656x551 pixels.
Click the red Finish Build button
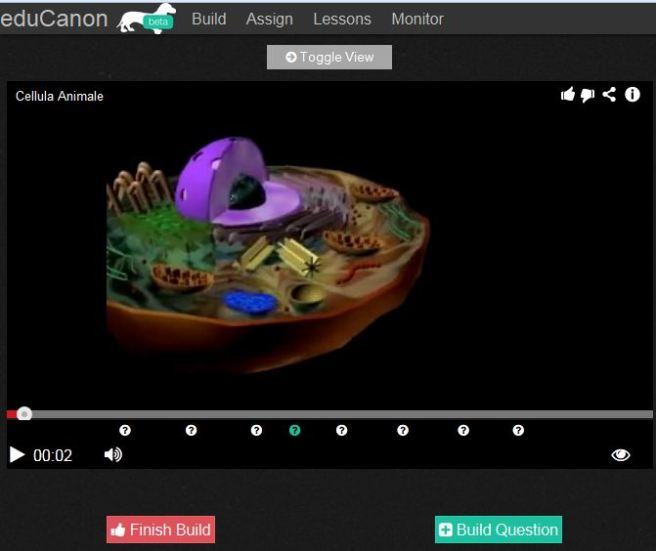pyautogui.click(x=160, y=530)
